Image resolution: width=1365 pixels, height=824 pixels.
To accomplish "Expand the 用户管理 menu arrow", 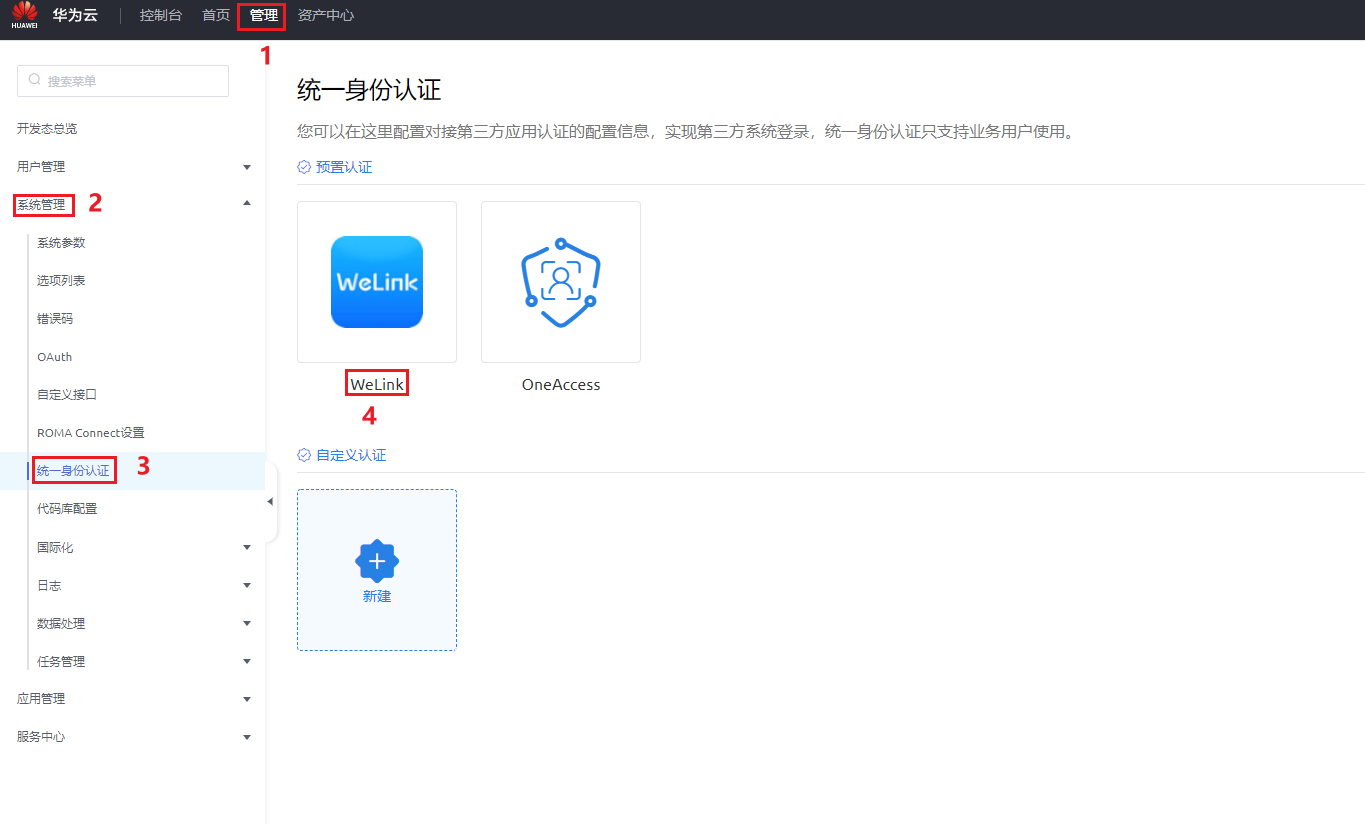I will tap(247, 167).
